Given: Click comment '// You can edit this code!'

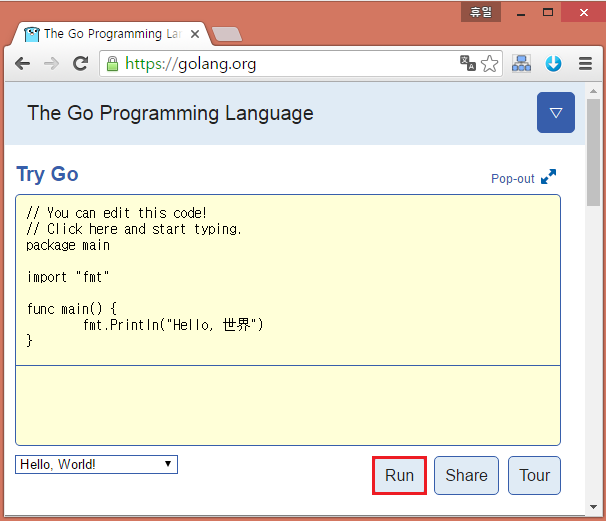Looking at the screenshot, I should [117, 213].
